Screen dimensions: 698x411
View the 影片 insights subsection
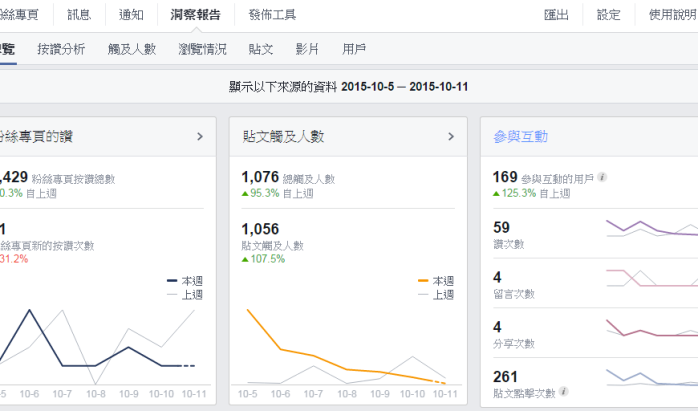[x=308, y=48]
